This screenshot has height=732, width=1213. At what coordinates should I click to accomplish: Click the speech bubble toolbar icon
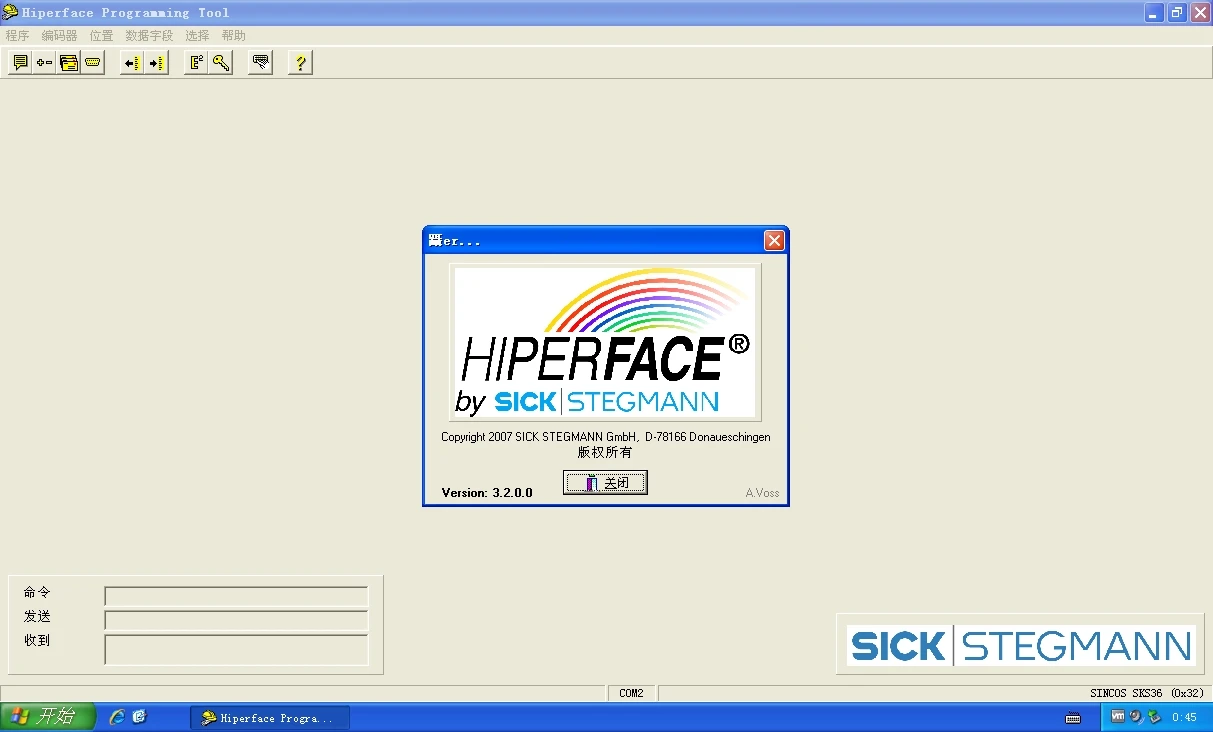click(20, 63)
